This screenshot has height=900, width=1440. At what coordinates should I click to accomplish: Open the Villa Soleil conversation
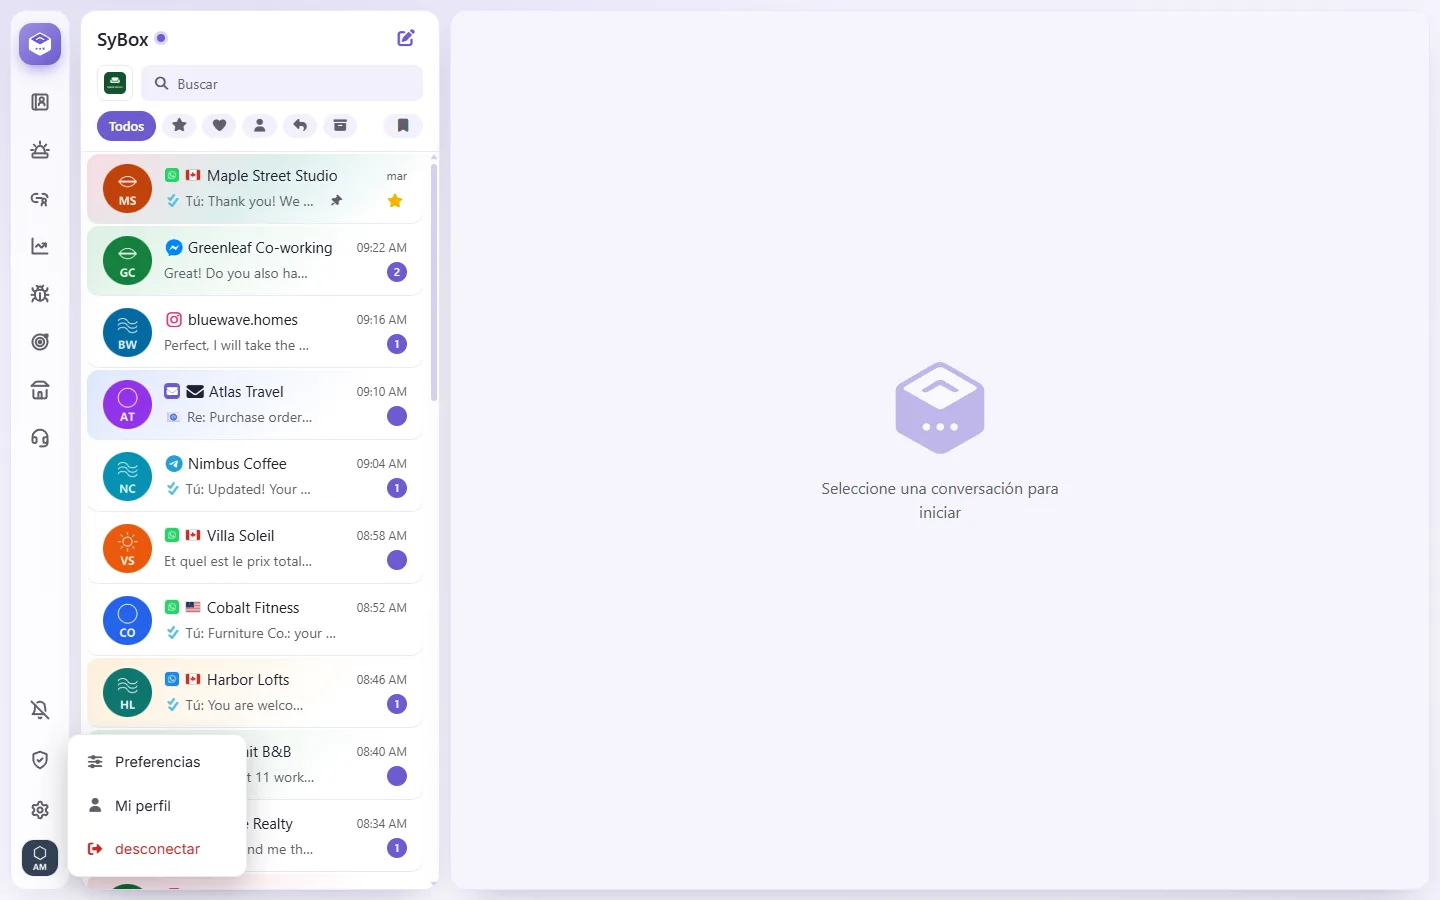coord(255,548)
